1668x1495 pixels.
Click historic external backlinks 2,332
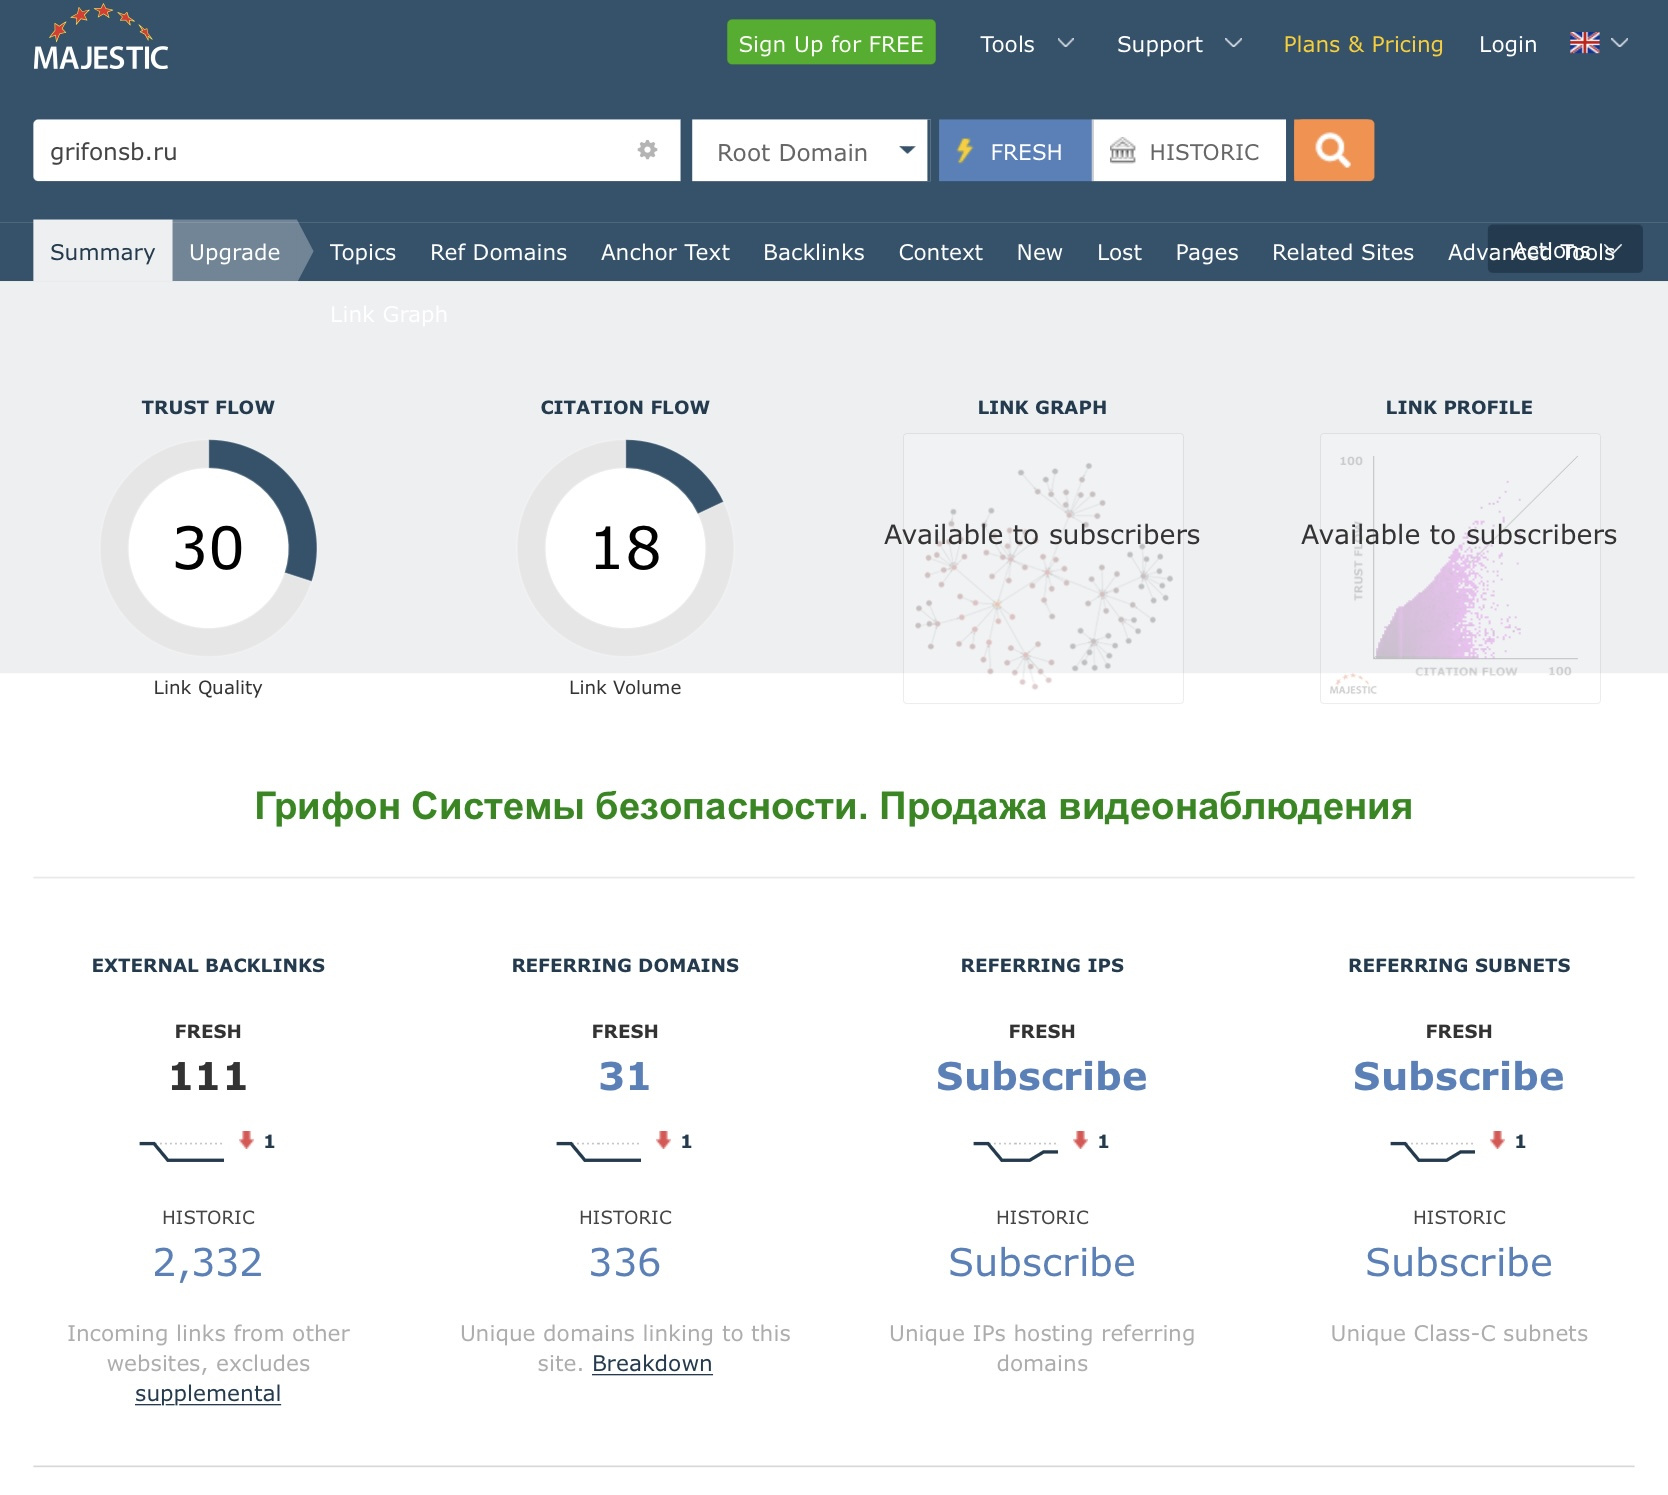208,1262
